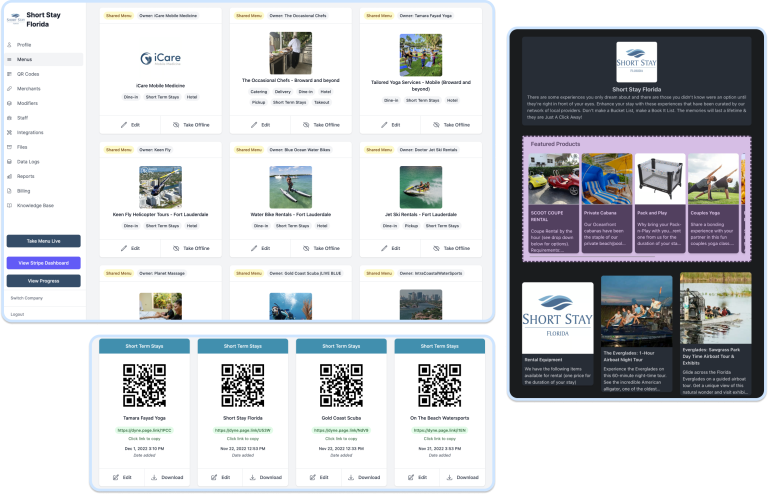Click the Download icon on the Gold Coast Scuba QR card

[351, 477]
